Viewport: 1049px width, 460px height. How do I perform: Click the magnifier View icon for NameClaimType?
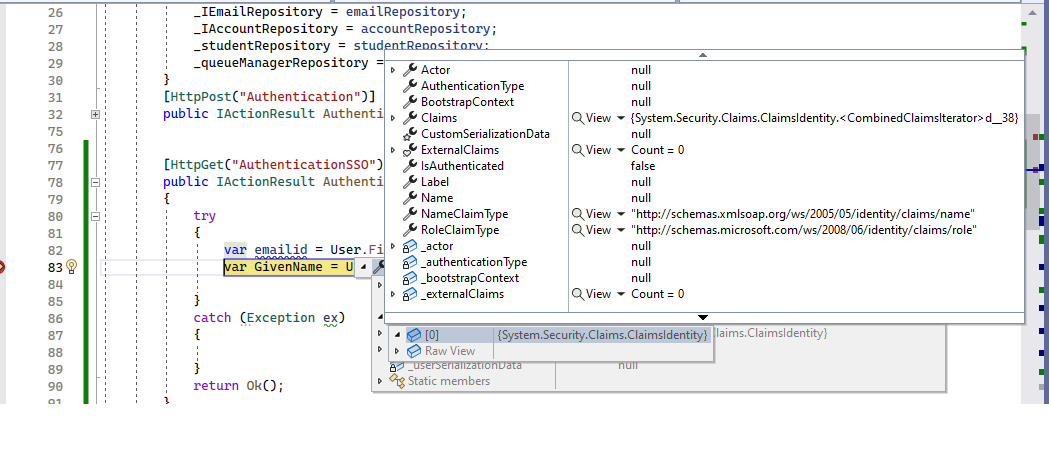pos(577,215)
